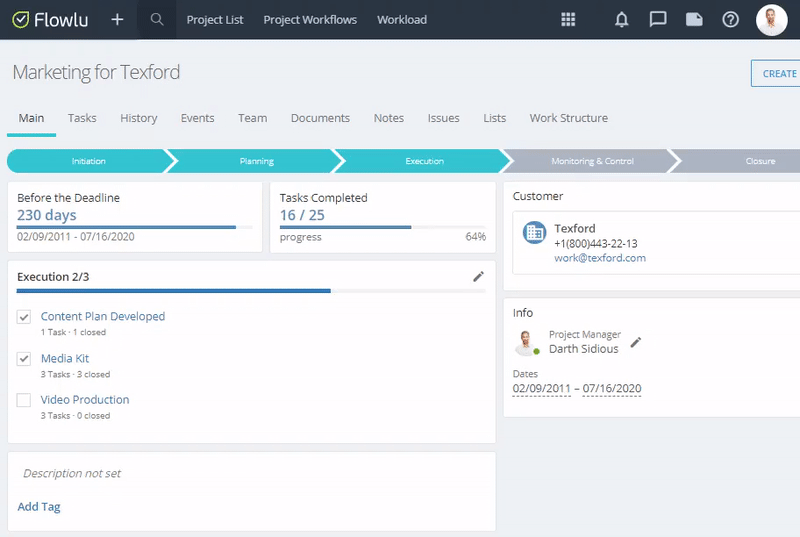The height and width of the screenshot is (537, 800).
Task: Check the Video Production checkbox
Action: pyautogui.click(x=24, y=400)
